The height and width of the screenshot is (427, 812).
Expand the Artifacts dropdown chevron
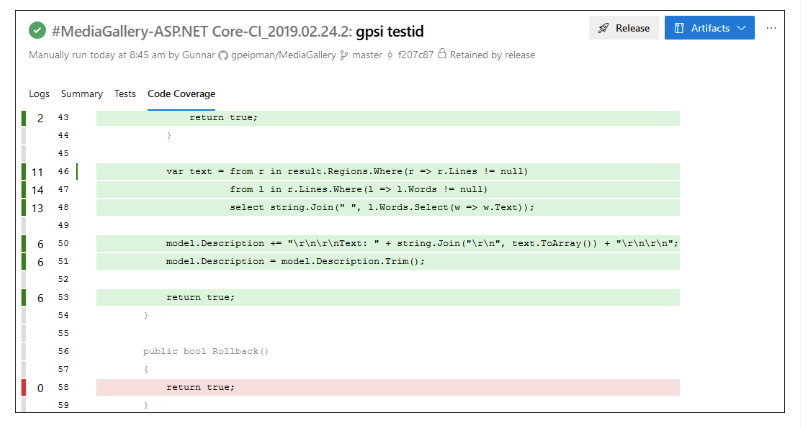pos(741,28)
